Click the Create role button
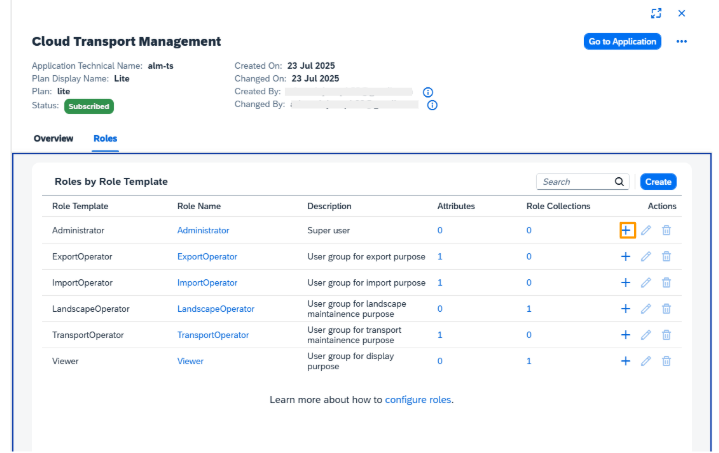 pos(658,182)
